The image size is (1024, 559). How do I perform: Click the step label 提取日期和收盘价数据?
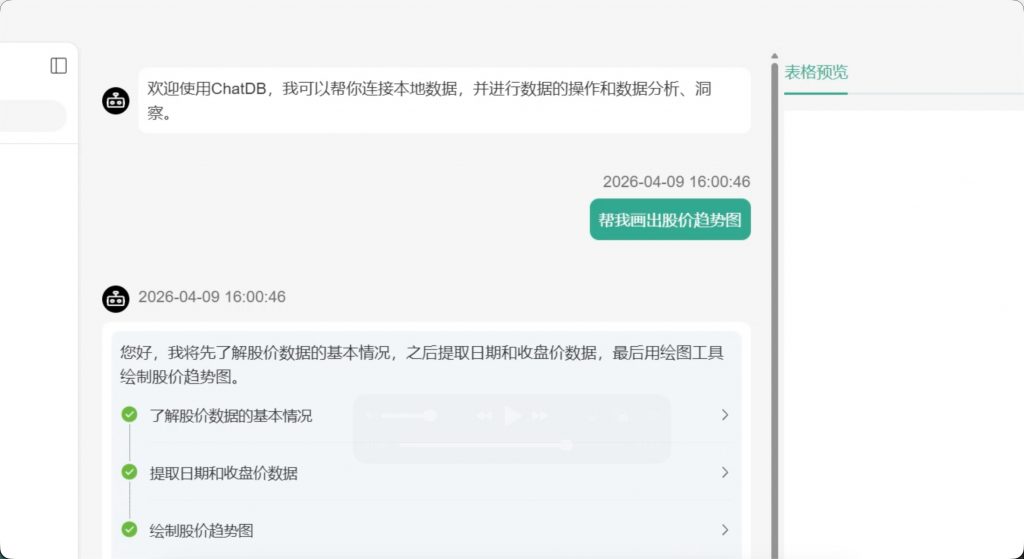point(224,473)
